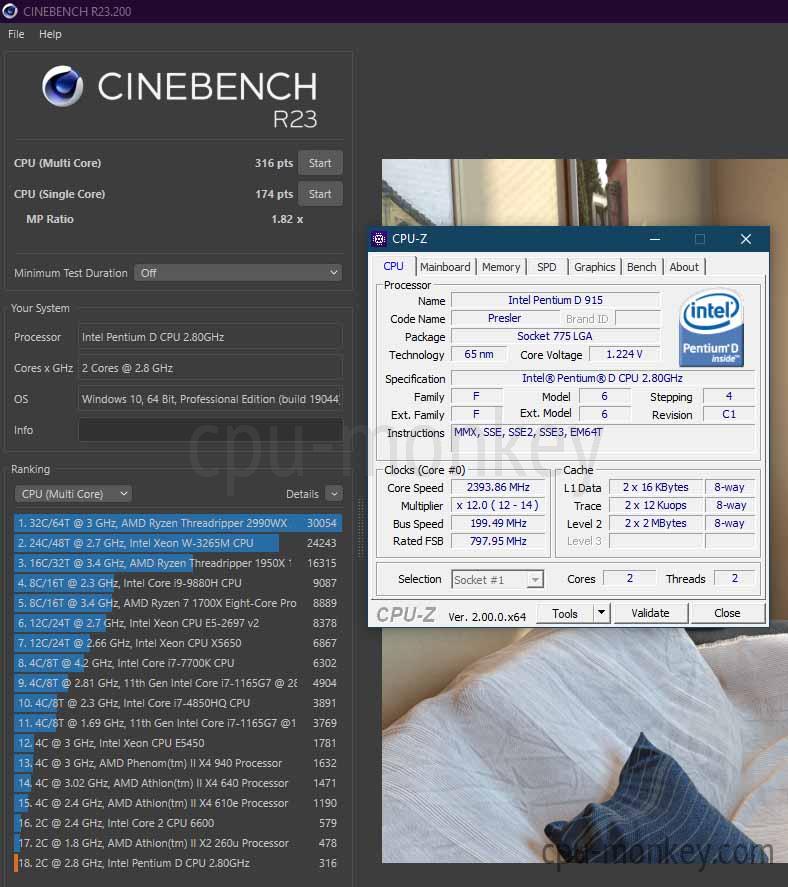
Task: Minimize the CPU-Z window
Action: (655, 239)
